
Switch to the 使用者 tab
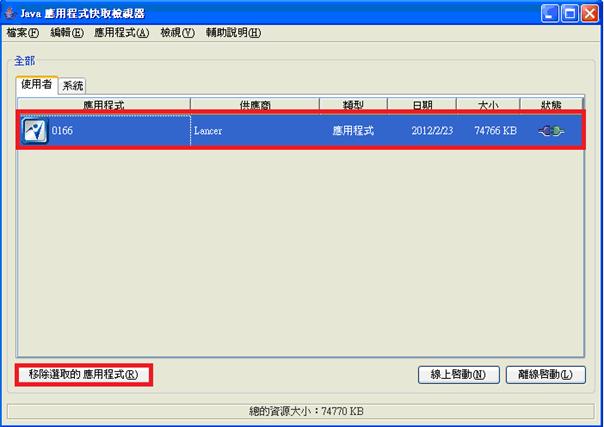pos(37,84)
